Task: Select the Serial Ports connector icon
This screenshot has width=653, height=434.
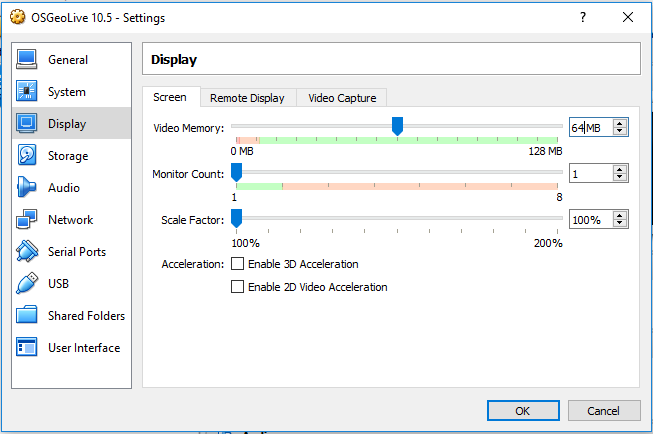Action: click(27, 251)
